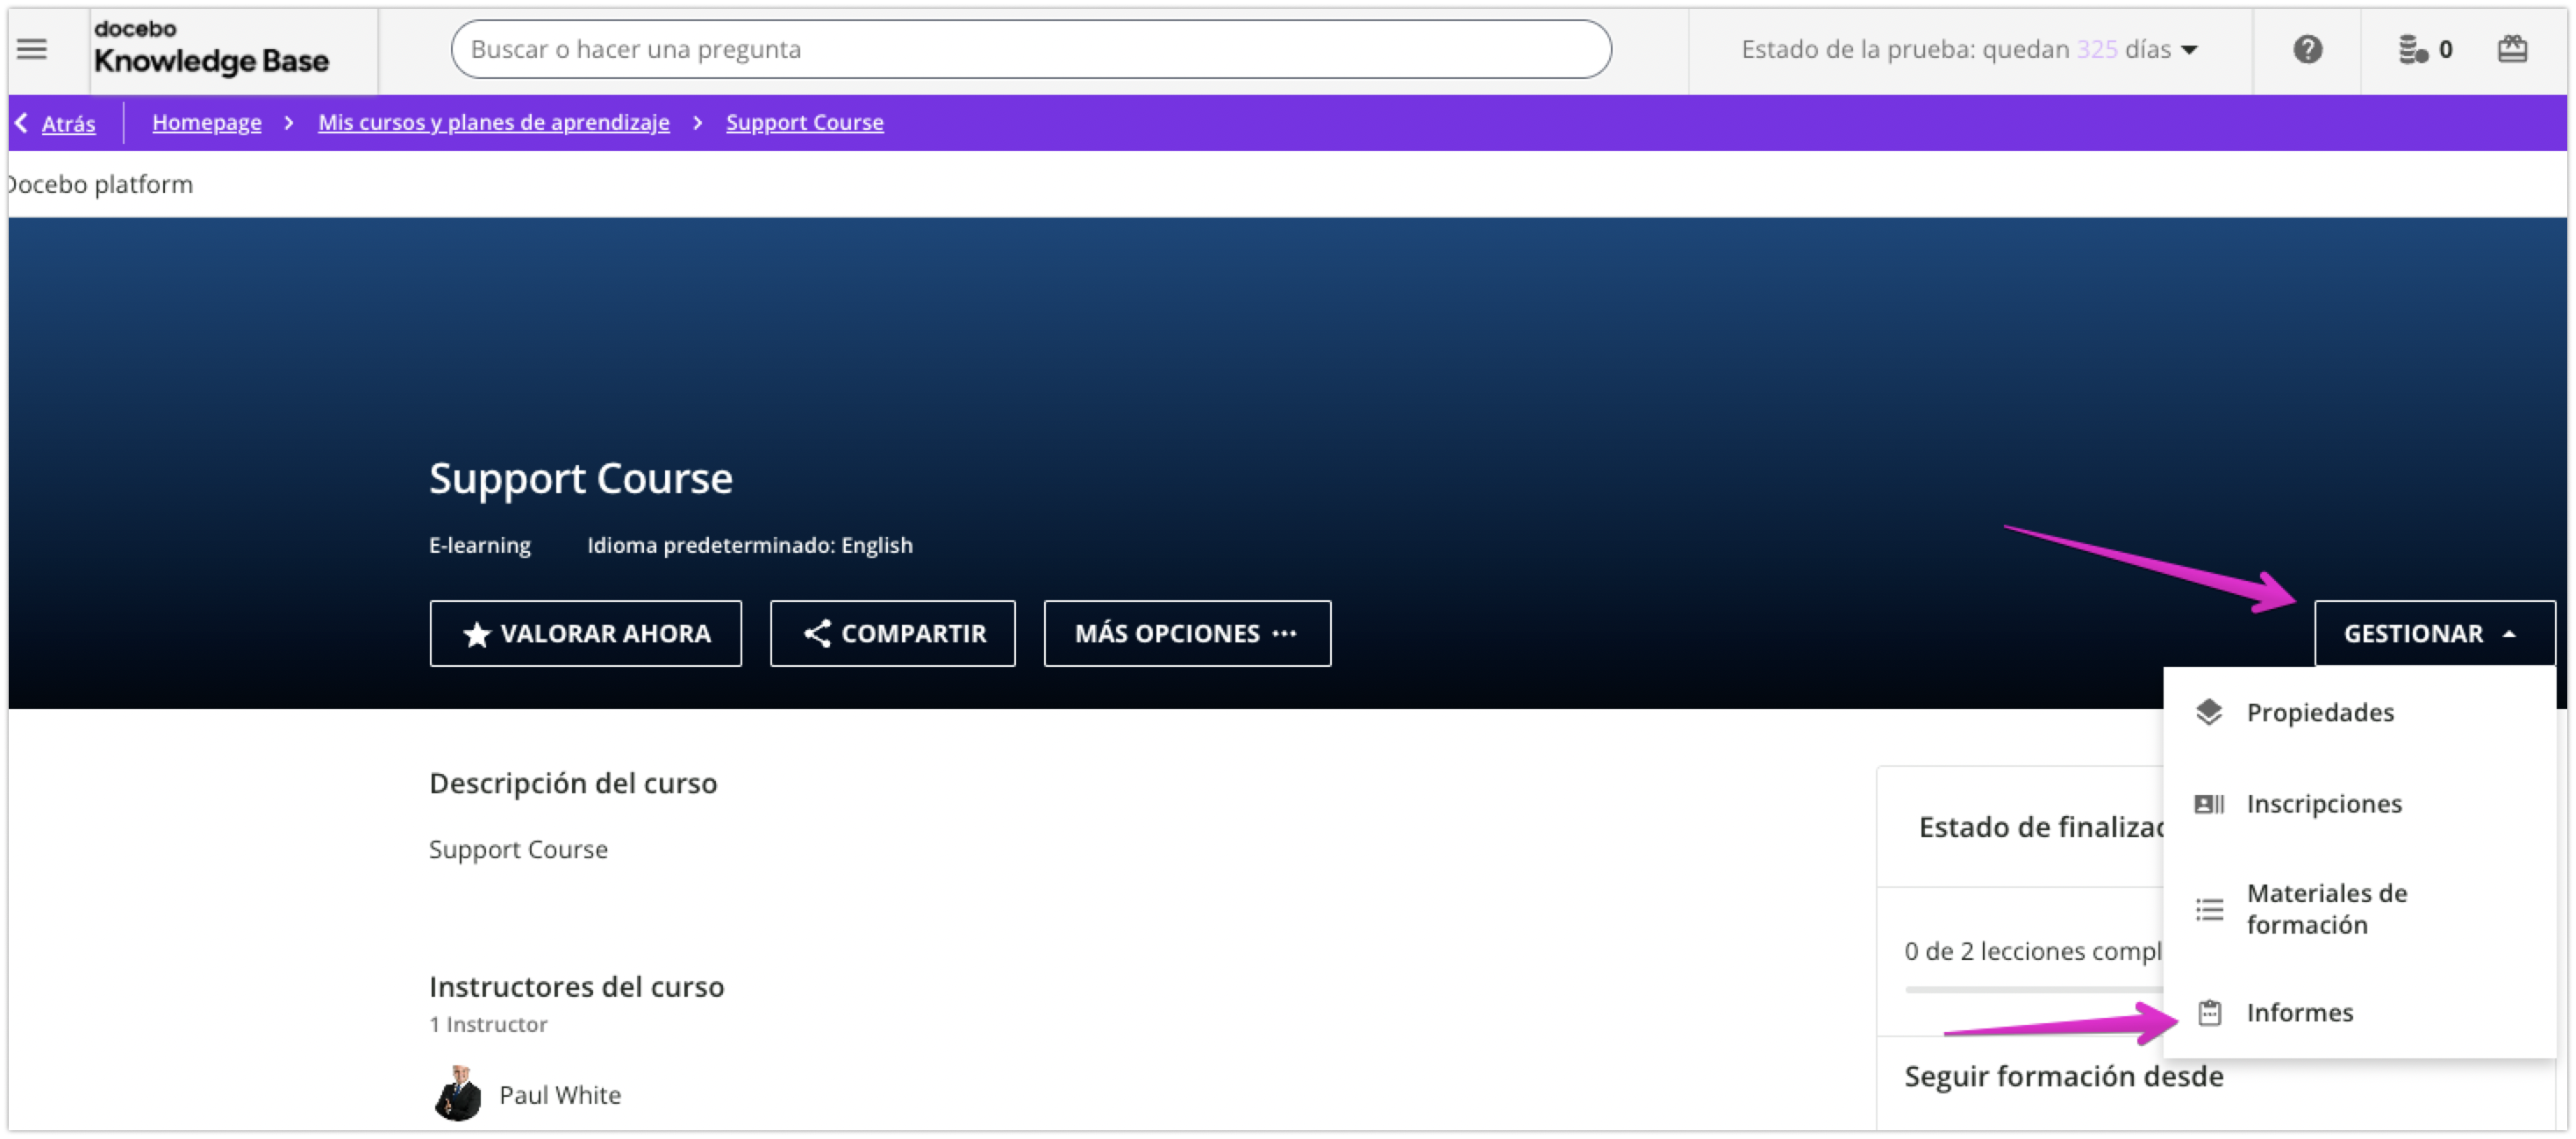Open Mis cursos y planes de aprendizaje
This screenshot has width=2576, height=1139.
click(x=493, y=122)
